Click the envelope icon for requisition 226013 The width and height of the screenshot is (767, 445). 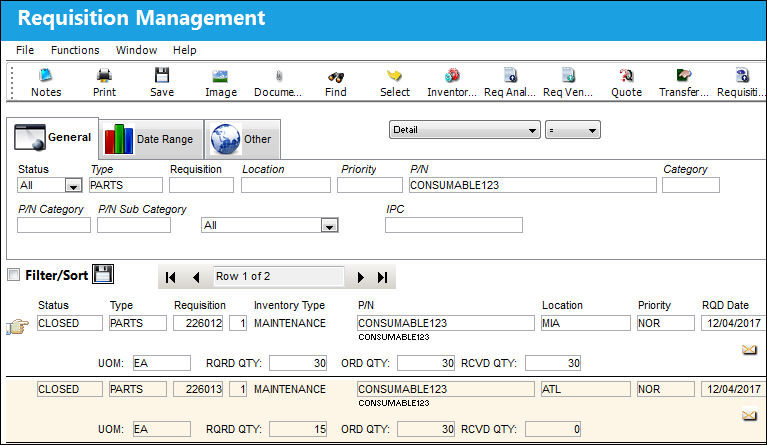[x=749, y=416]
